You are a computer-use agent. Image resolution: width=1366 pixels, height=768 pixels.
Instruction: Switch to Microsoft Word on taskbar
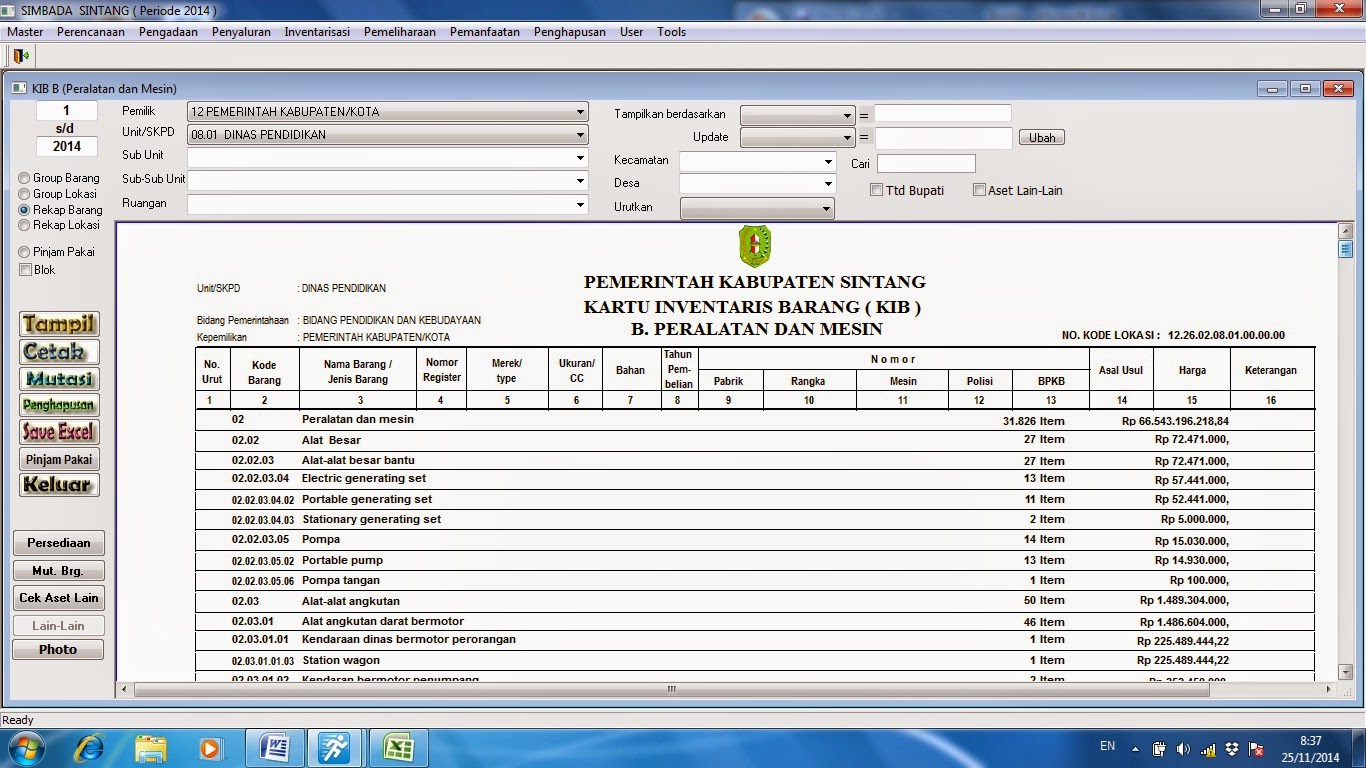click(x=274, y=748)
